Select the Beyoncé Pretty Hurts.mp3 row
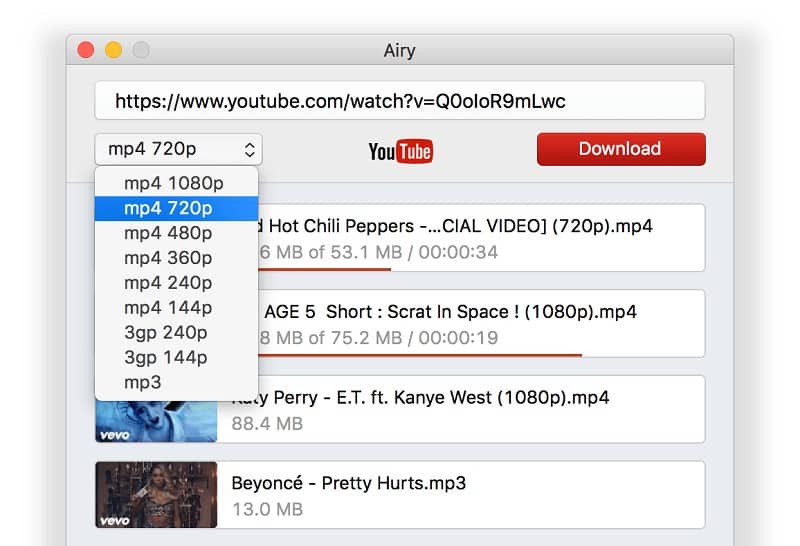Screen dimensions: 800x546 click(x=460, y=494)
